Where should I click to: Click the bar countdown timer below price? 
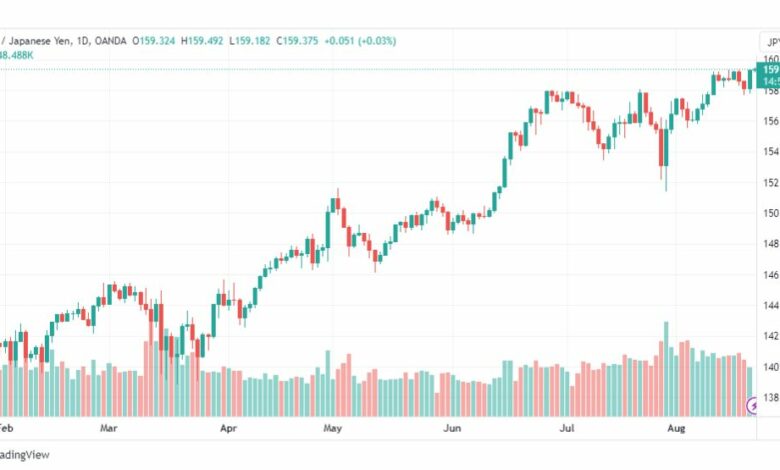pyautogui.click(x=769, y=82)
